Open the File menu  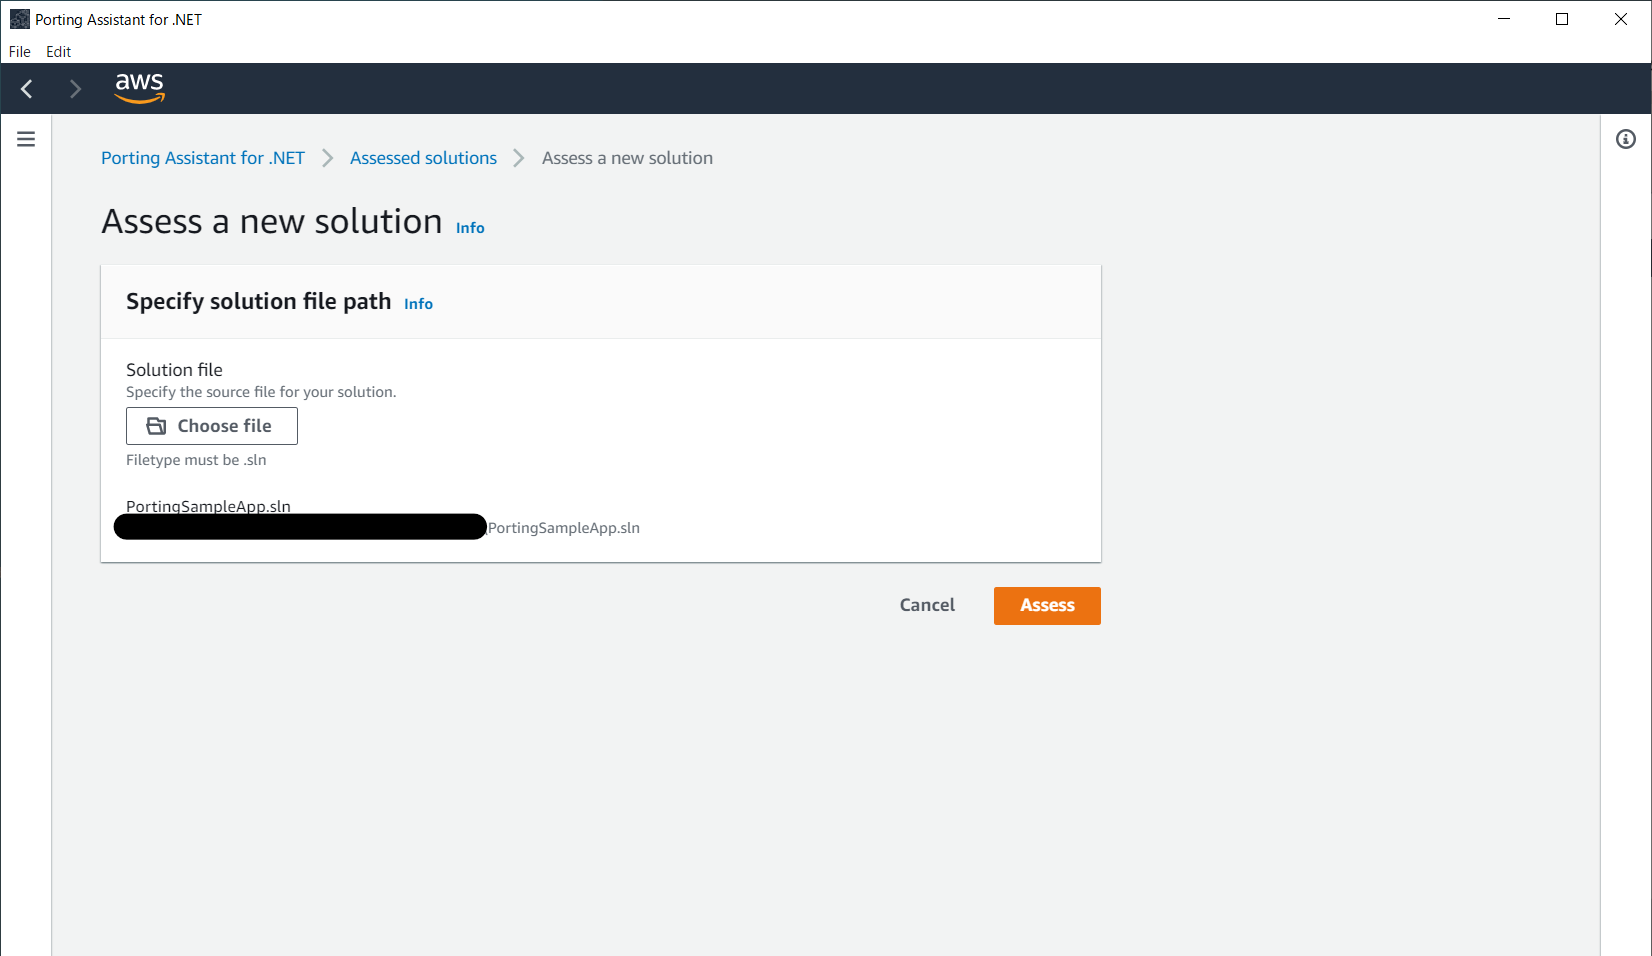click(x=20, y=51)
